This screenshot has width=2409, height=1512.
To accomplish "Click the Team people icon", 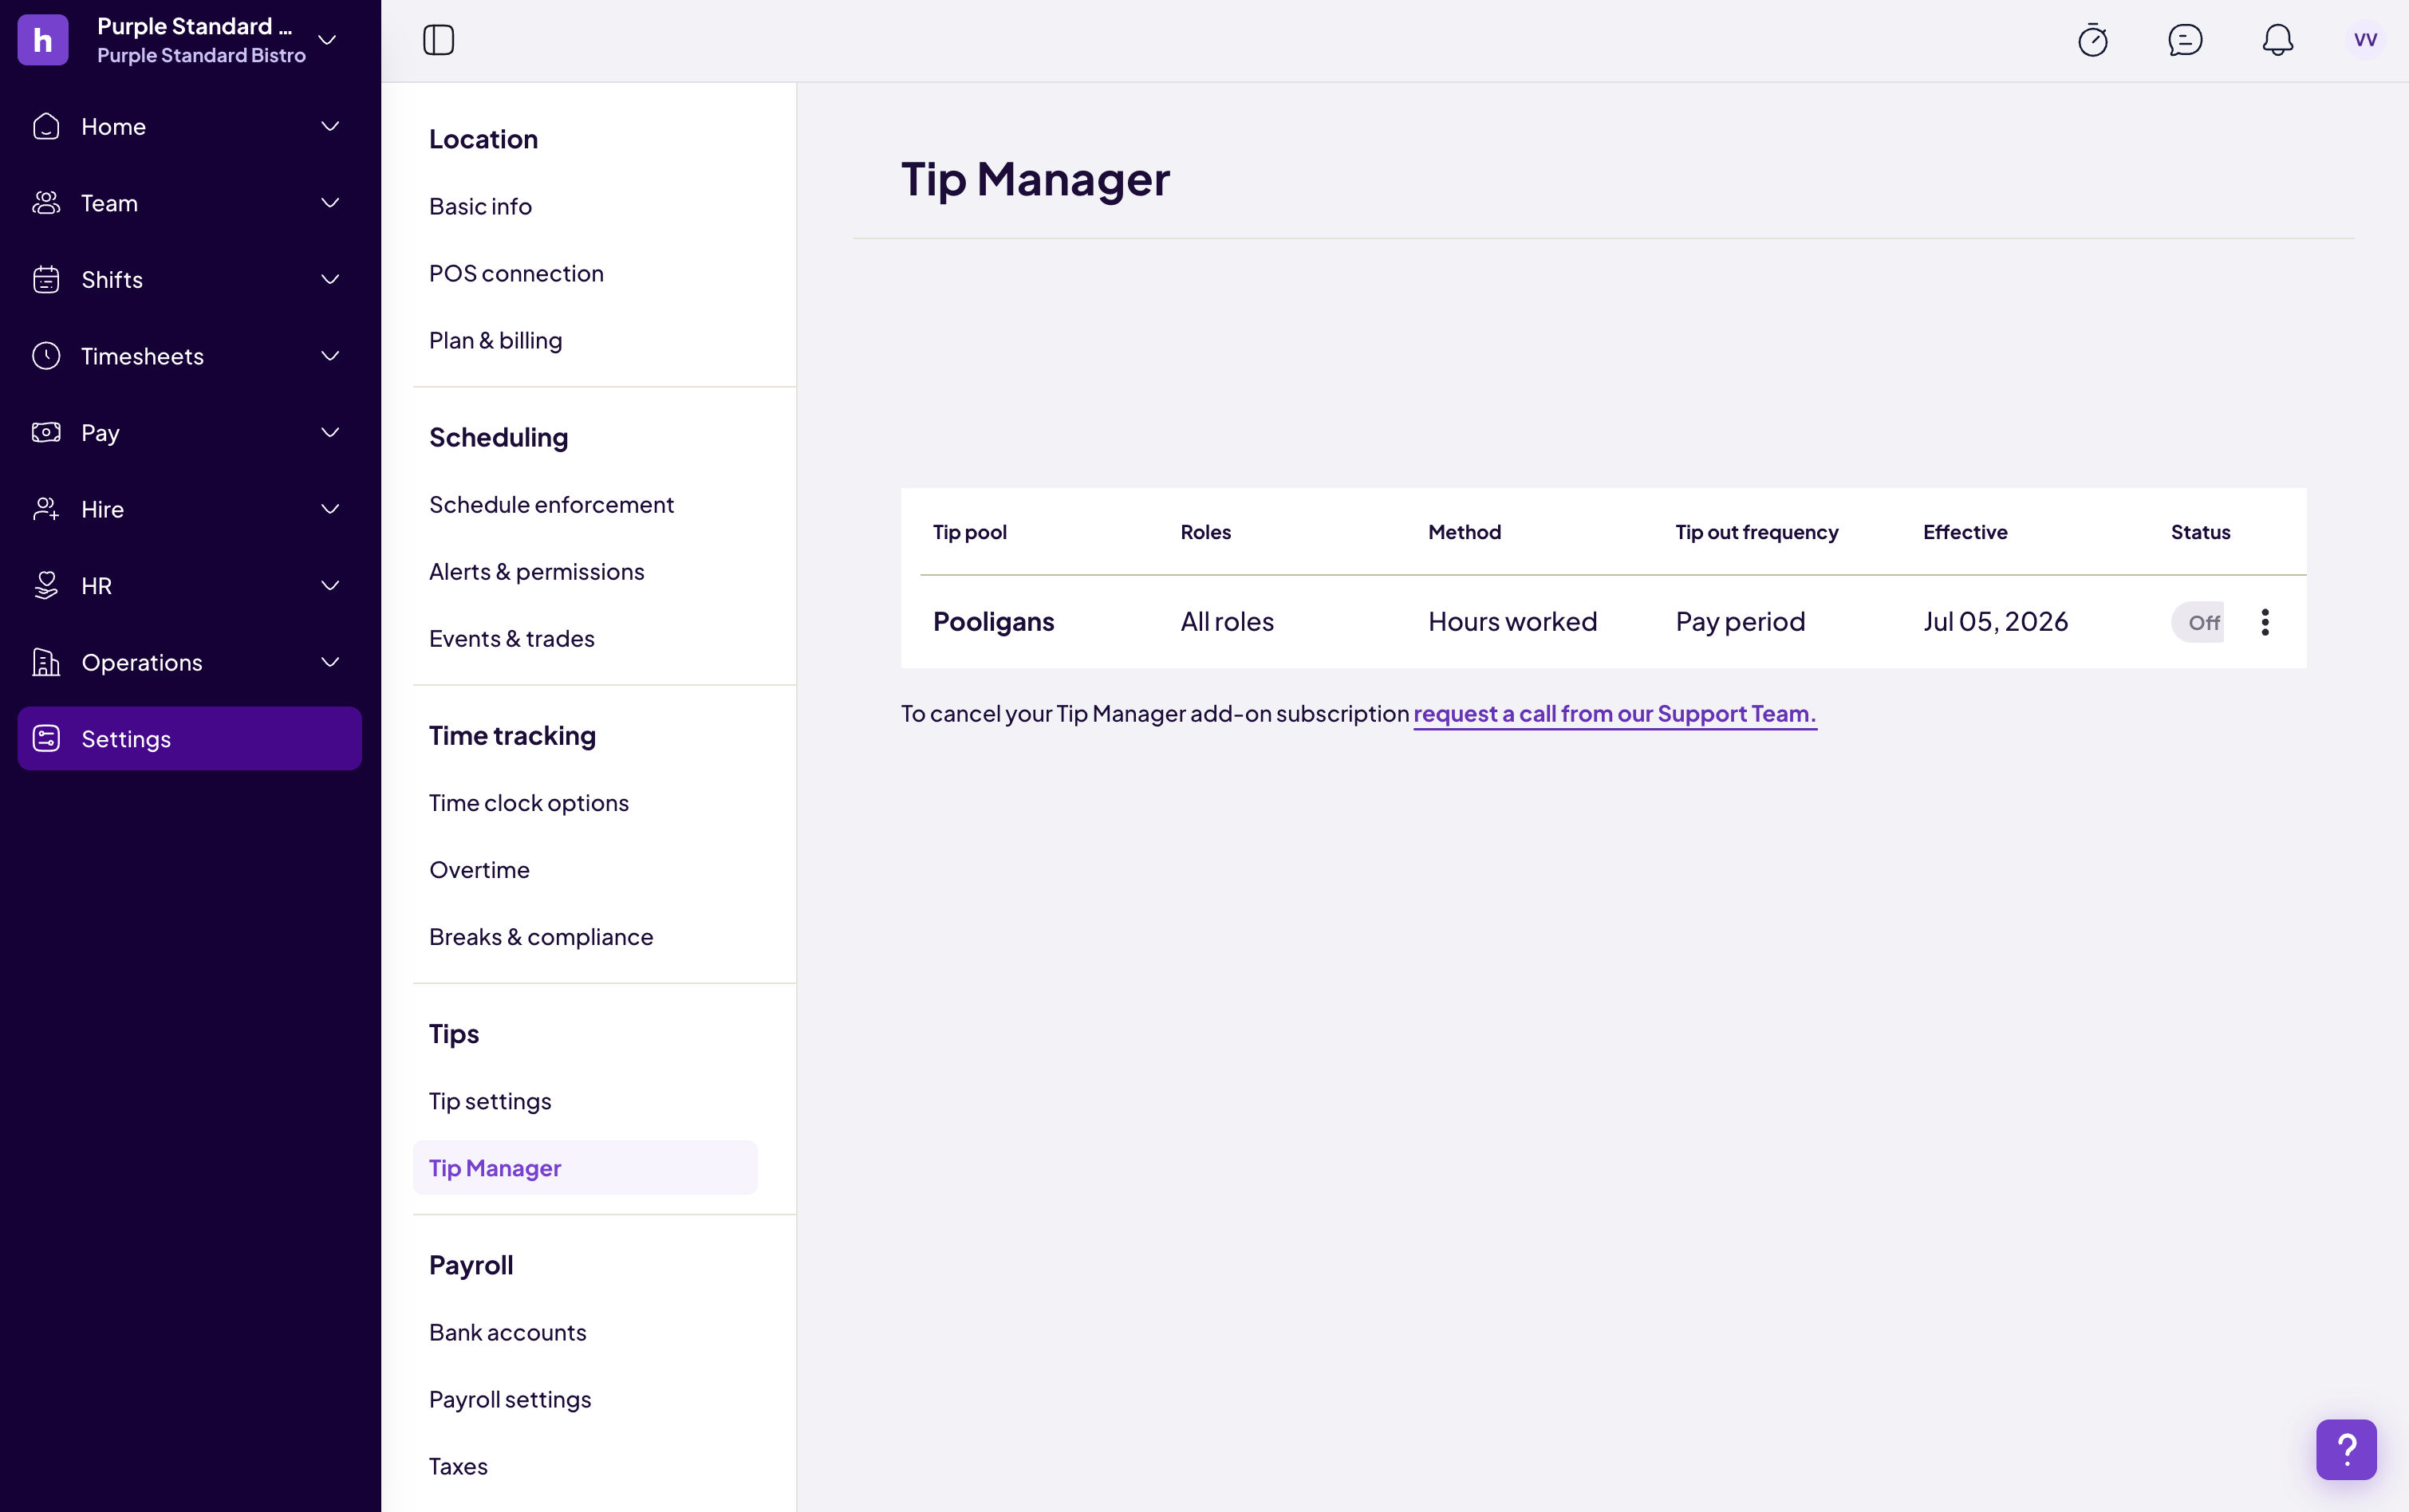I will (x=46, y=203).
